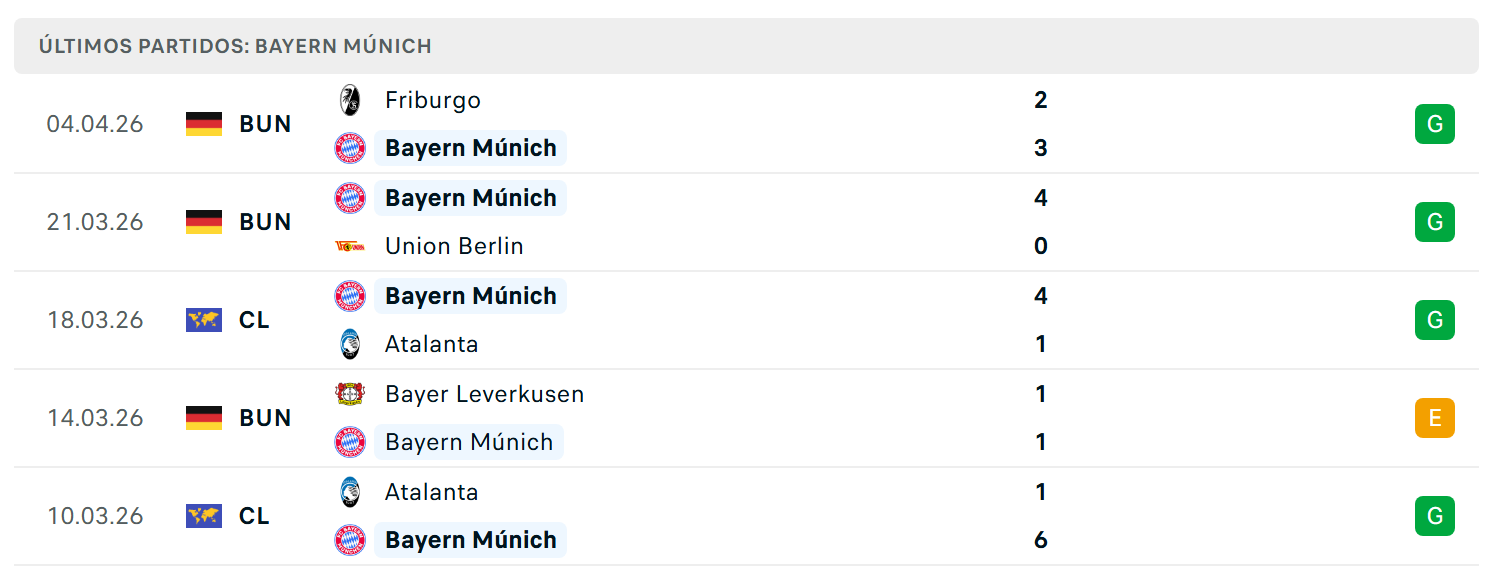Open the 6-1 score of the Atalanta match
Viewport: 1495px width, 583px height.
[x=1041, y=516]
